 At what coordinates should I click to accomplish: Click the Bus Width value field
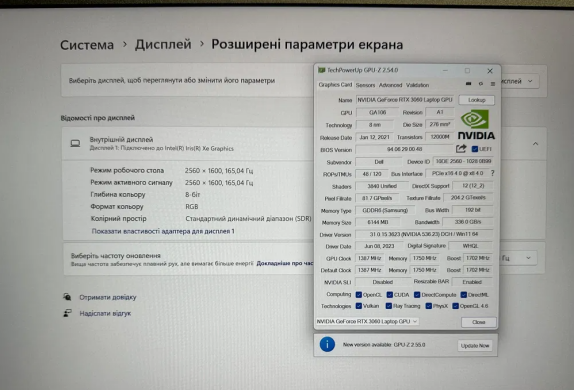[x=473, y=210]
